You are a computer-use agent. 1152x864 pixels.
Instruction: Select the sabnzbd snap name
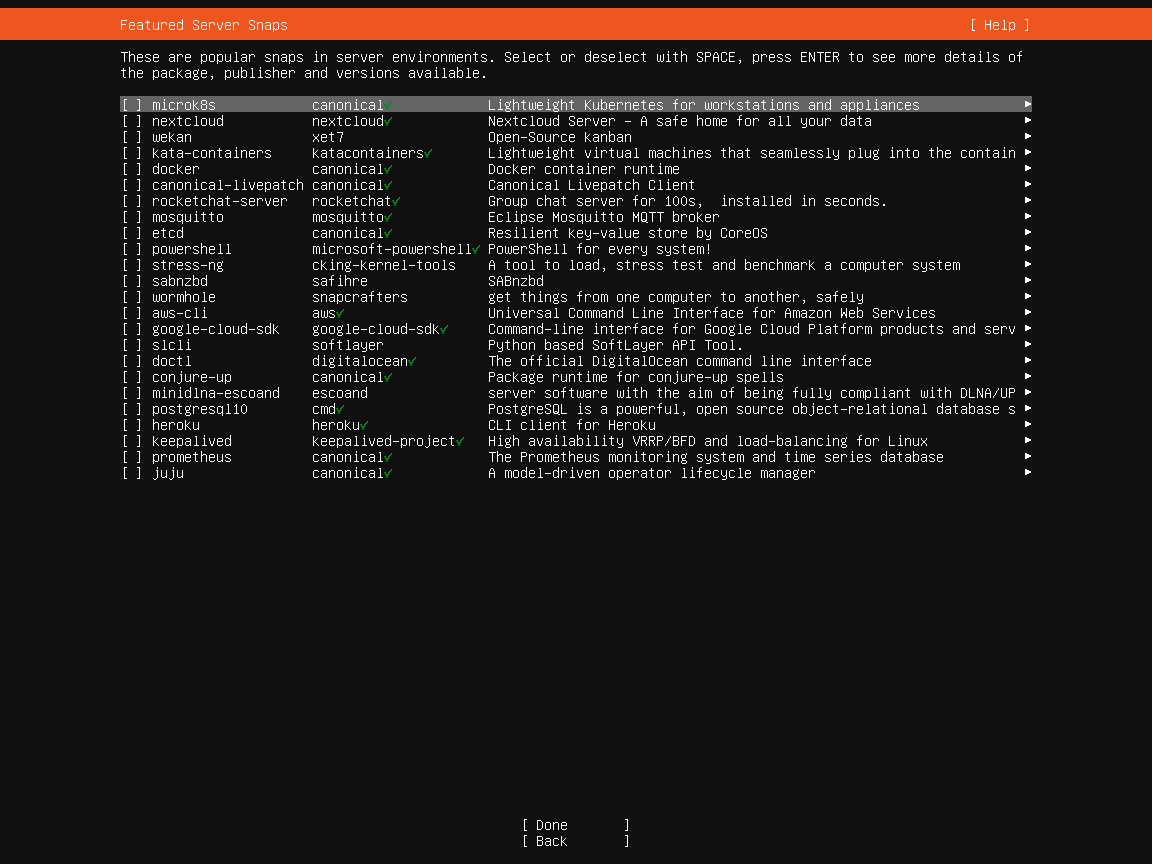click(180, 281)
